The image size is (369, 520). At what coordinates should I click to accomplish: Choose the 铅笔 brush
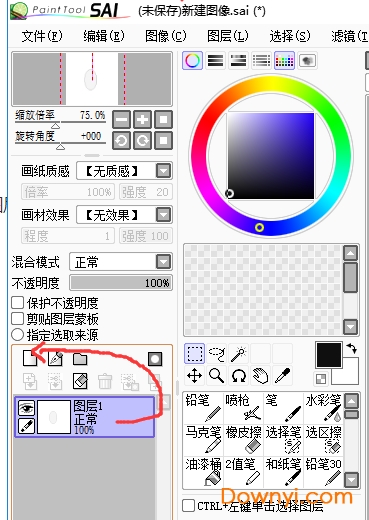[203, 408]
